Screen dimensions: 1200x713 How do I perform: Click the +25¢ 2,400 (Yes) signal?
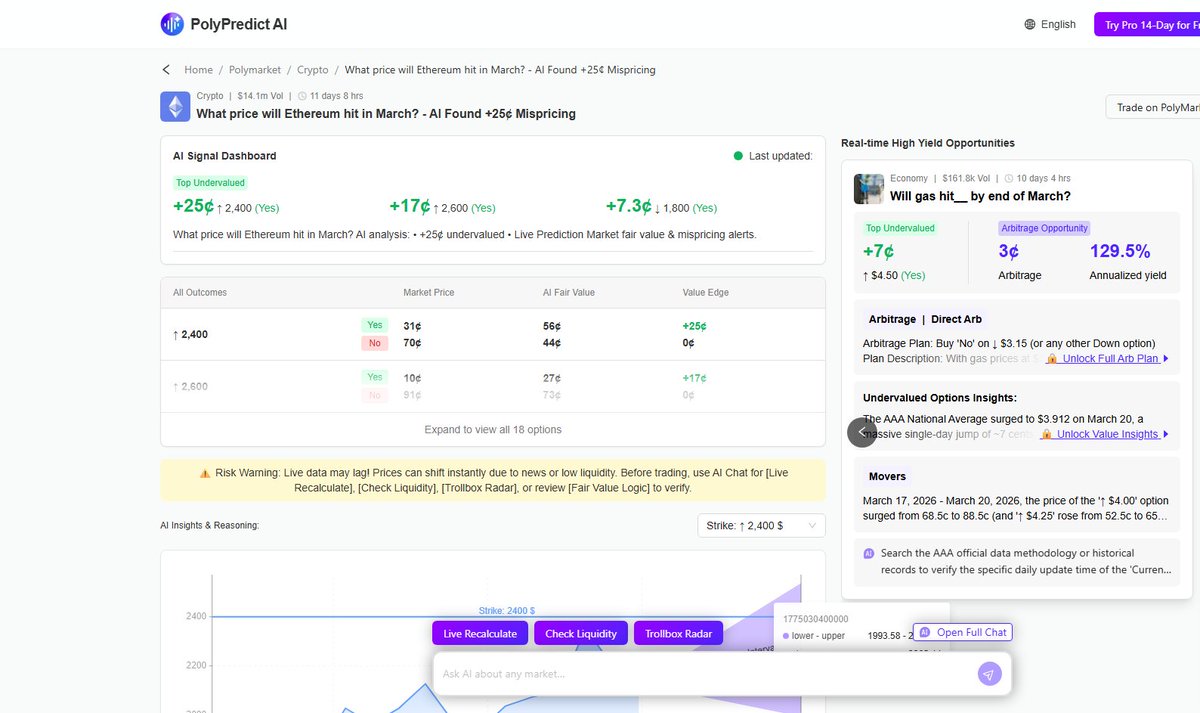click(x=226, y=206)
